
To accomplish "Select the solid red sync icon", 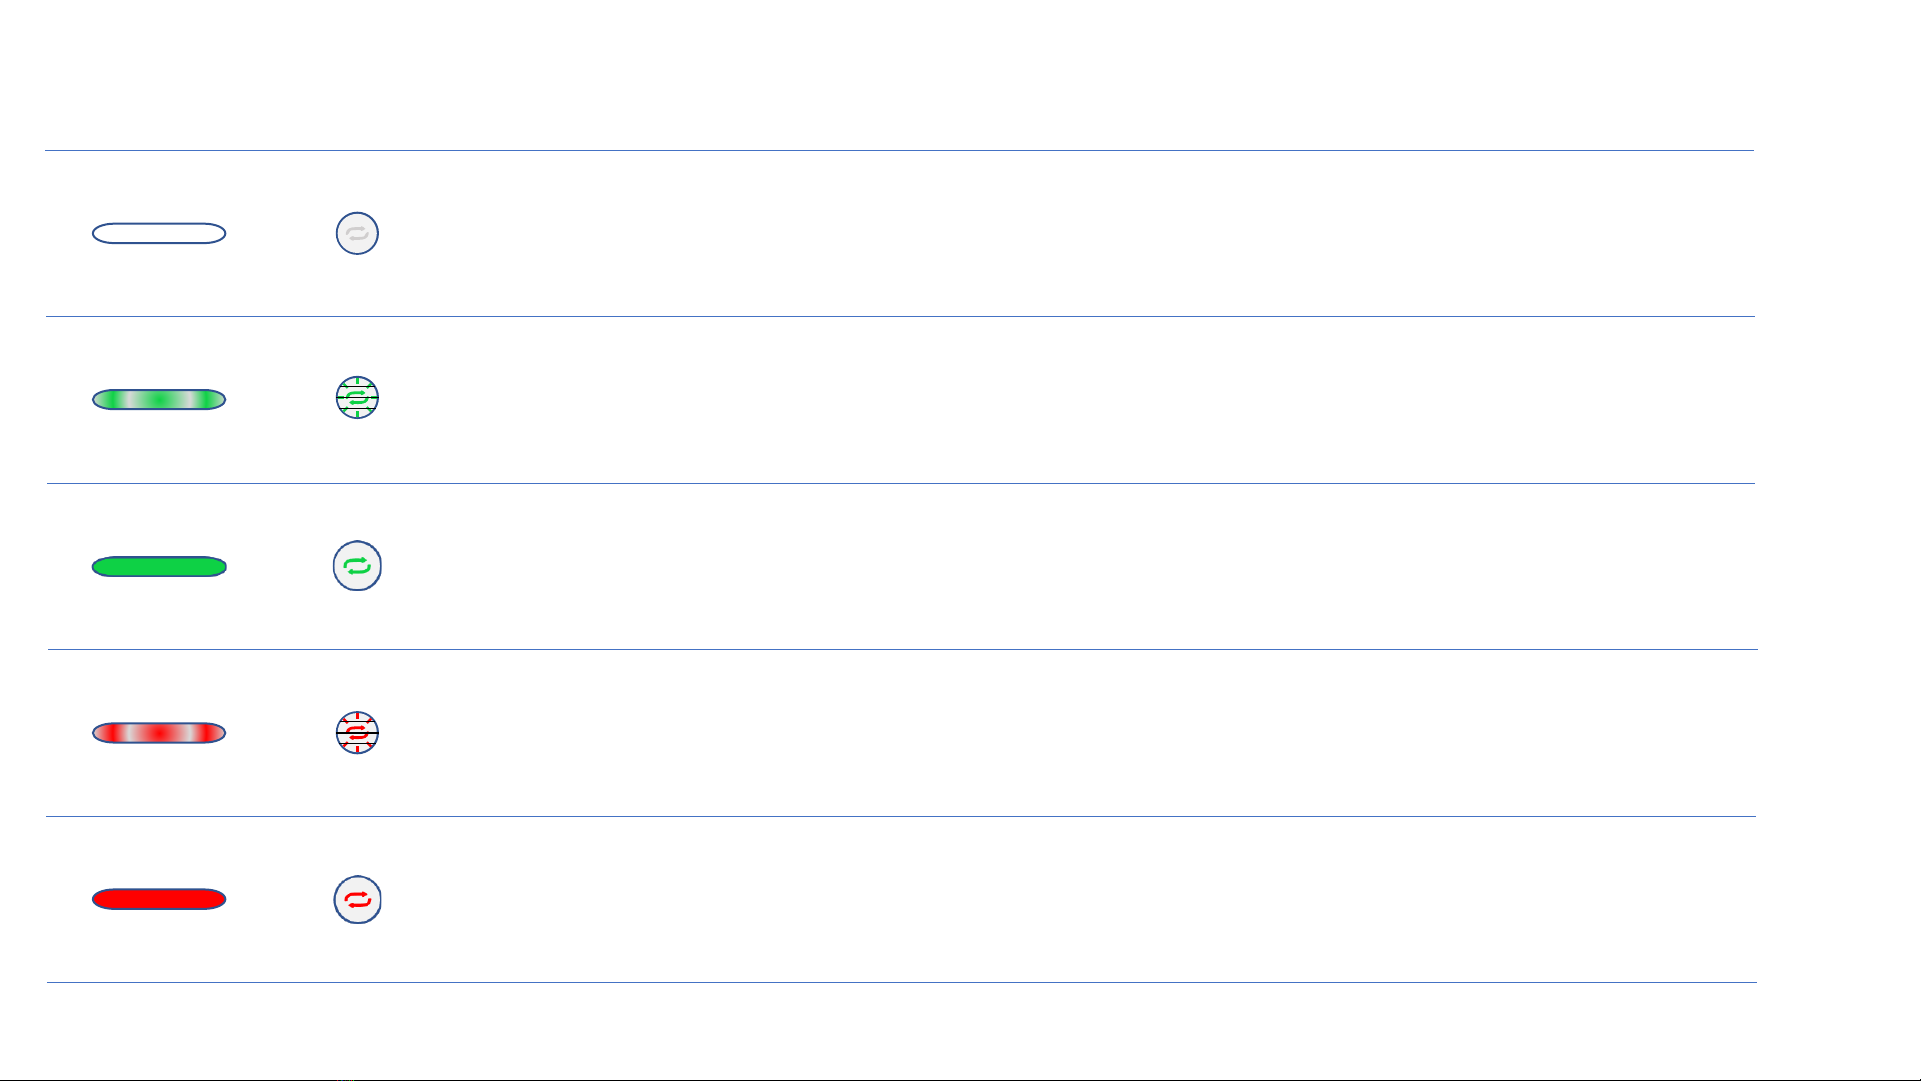I will (357, 900).
